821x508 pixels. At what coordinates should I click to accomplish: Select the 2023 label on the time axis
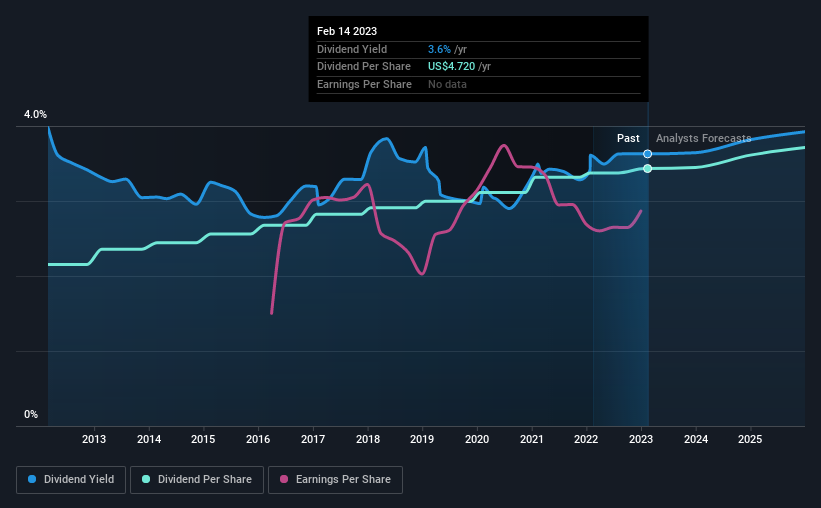pos(641,439)
